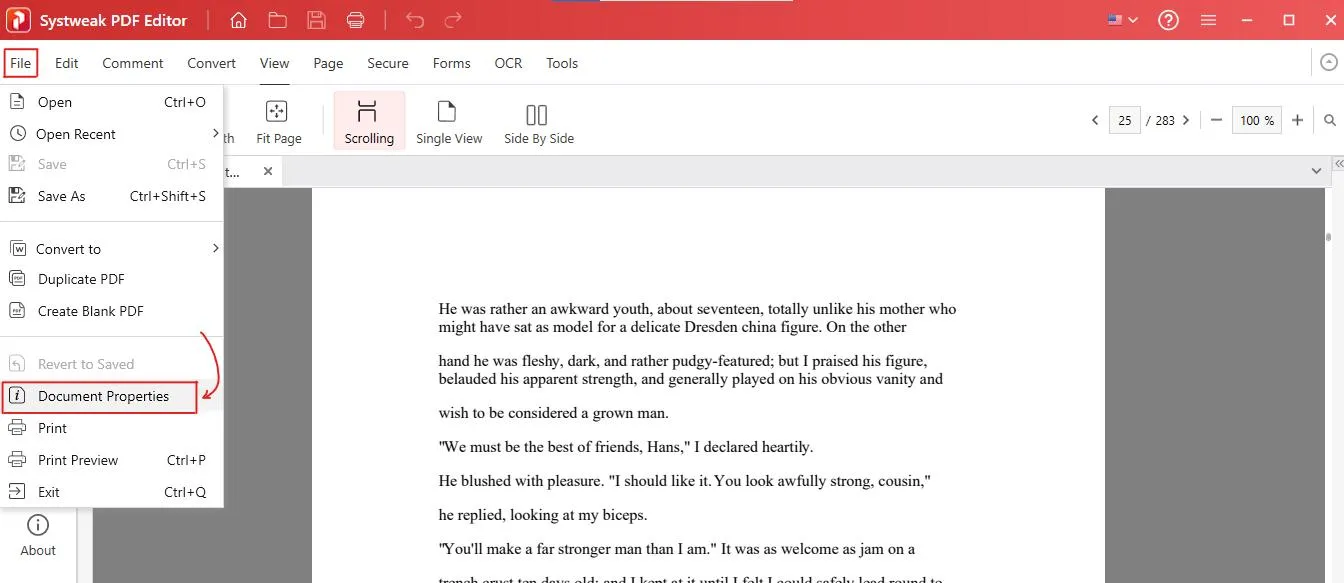Open the OCR tab
Image resolution: width=1344 pixels, height=583 pixels.
(508, 63)
